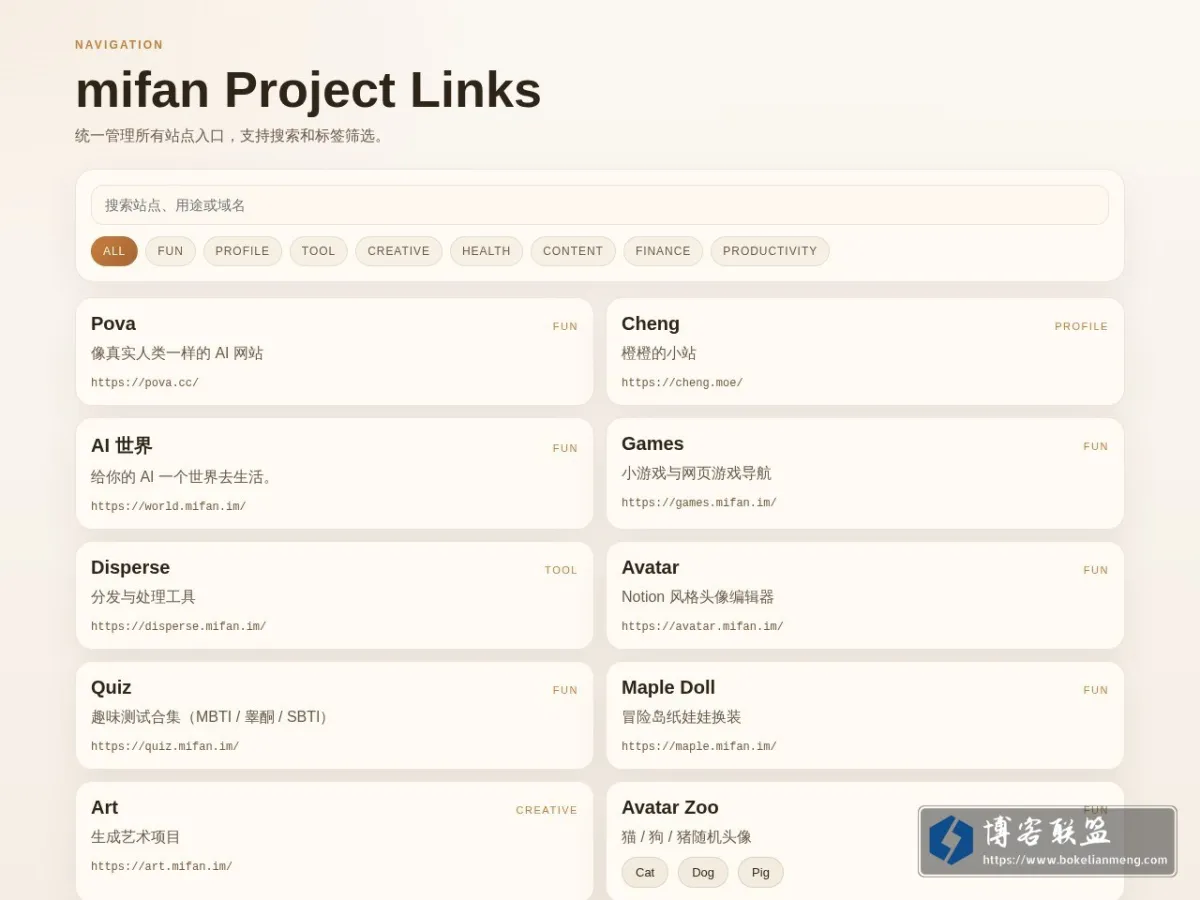Open the Avatar Zoo card title
This screenshot has width=1200, height=900.
coord(669,807)
